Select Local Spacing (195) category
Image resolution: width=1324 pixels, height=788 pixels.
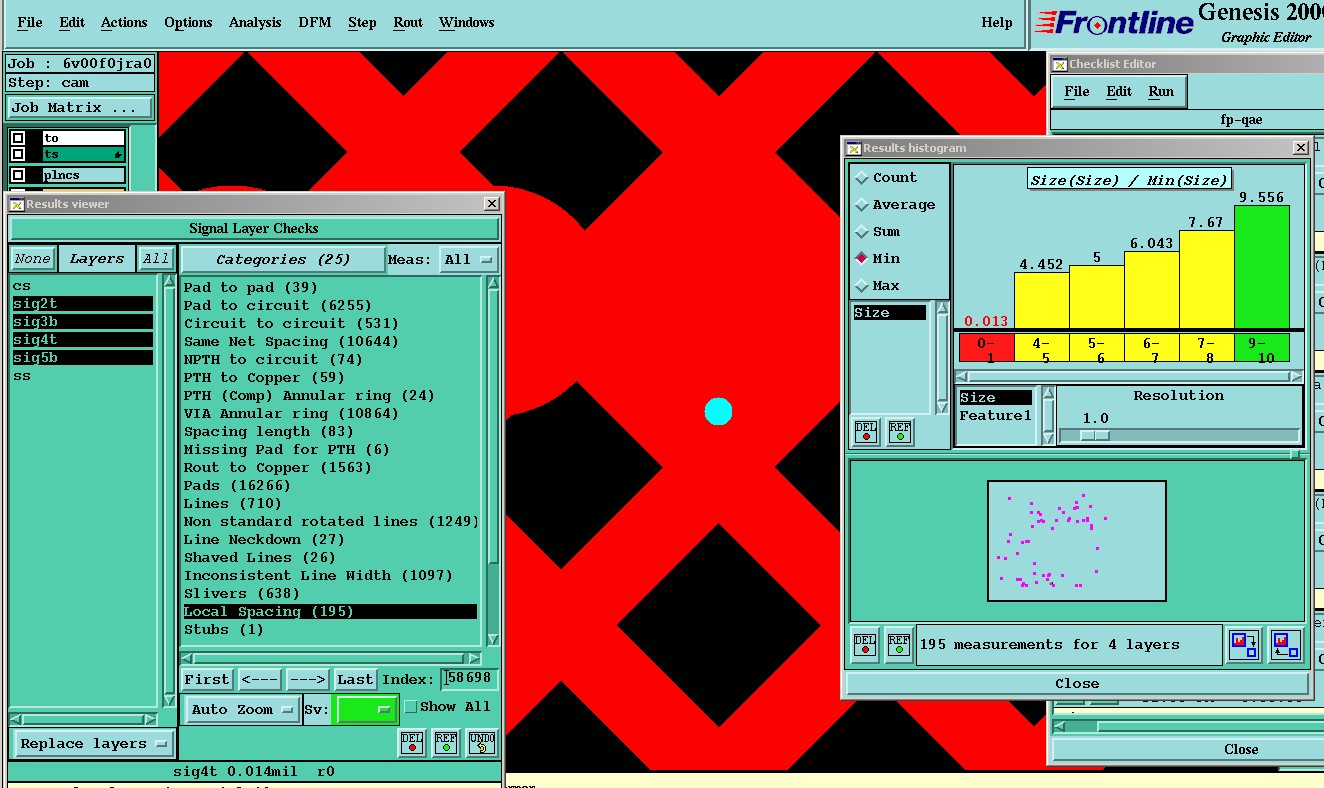pos(330,612)
